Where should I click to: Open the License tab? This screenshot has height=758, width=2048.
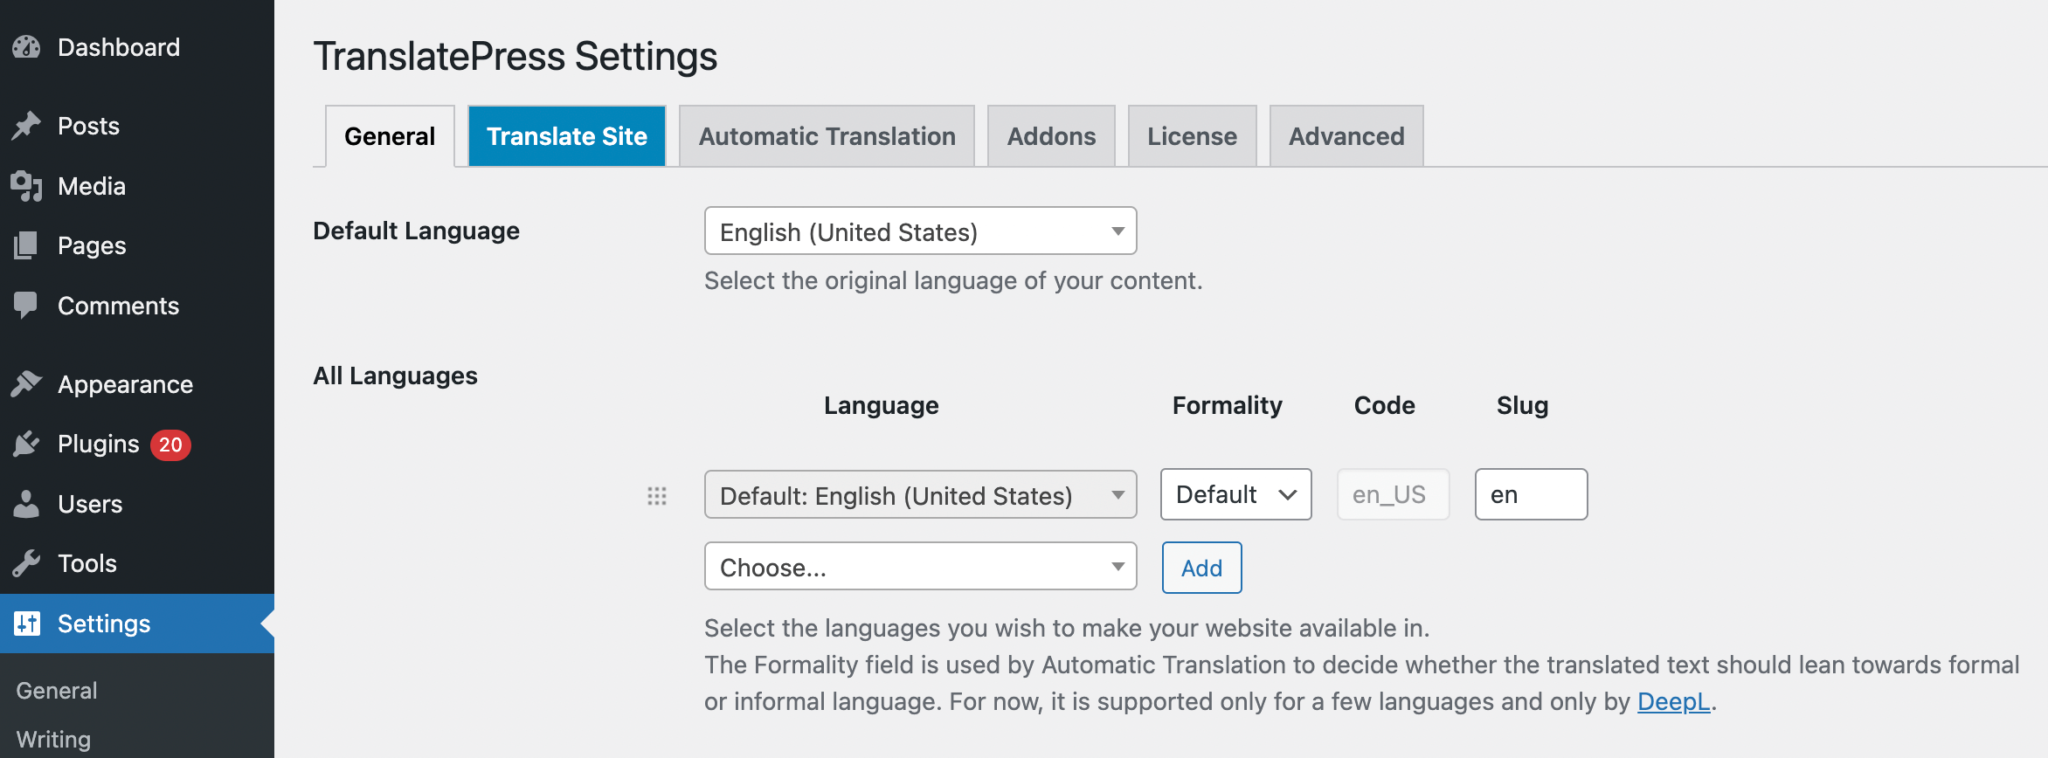[1192, 136]
